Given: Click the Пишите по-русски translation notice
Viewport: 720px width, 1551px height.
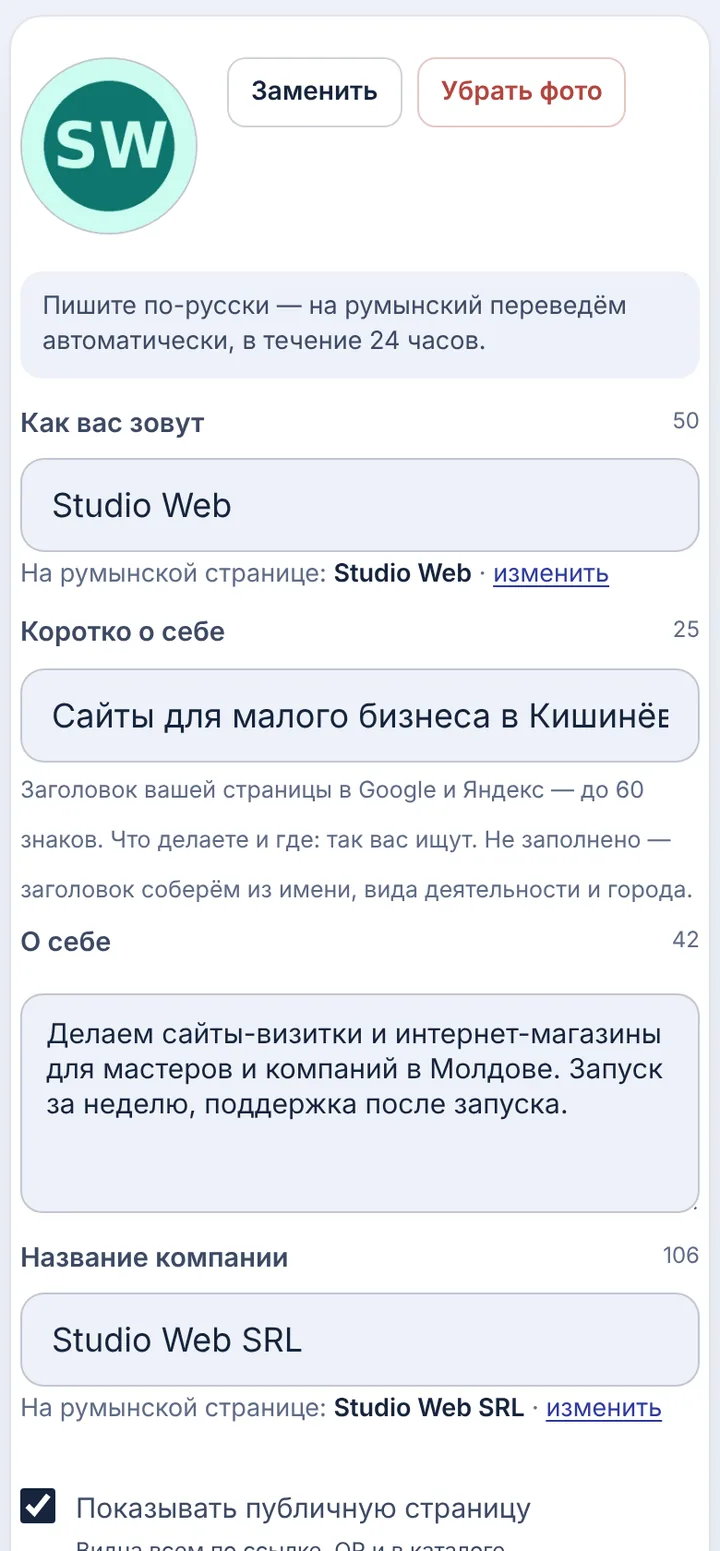Looking at the screenshot, I should [360, 324].
